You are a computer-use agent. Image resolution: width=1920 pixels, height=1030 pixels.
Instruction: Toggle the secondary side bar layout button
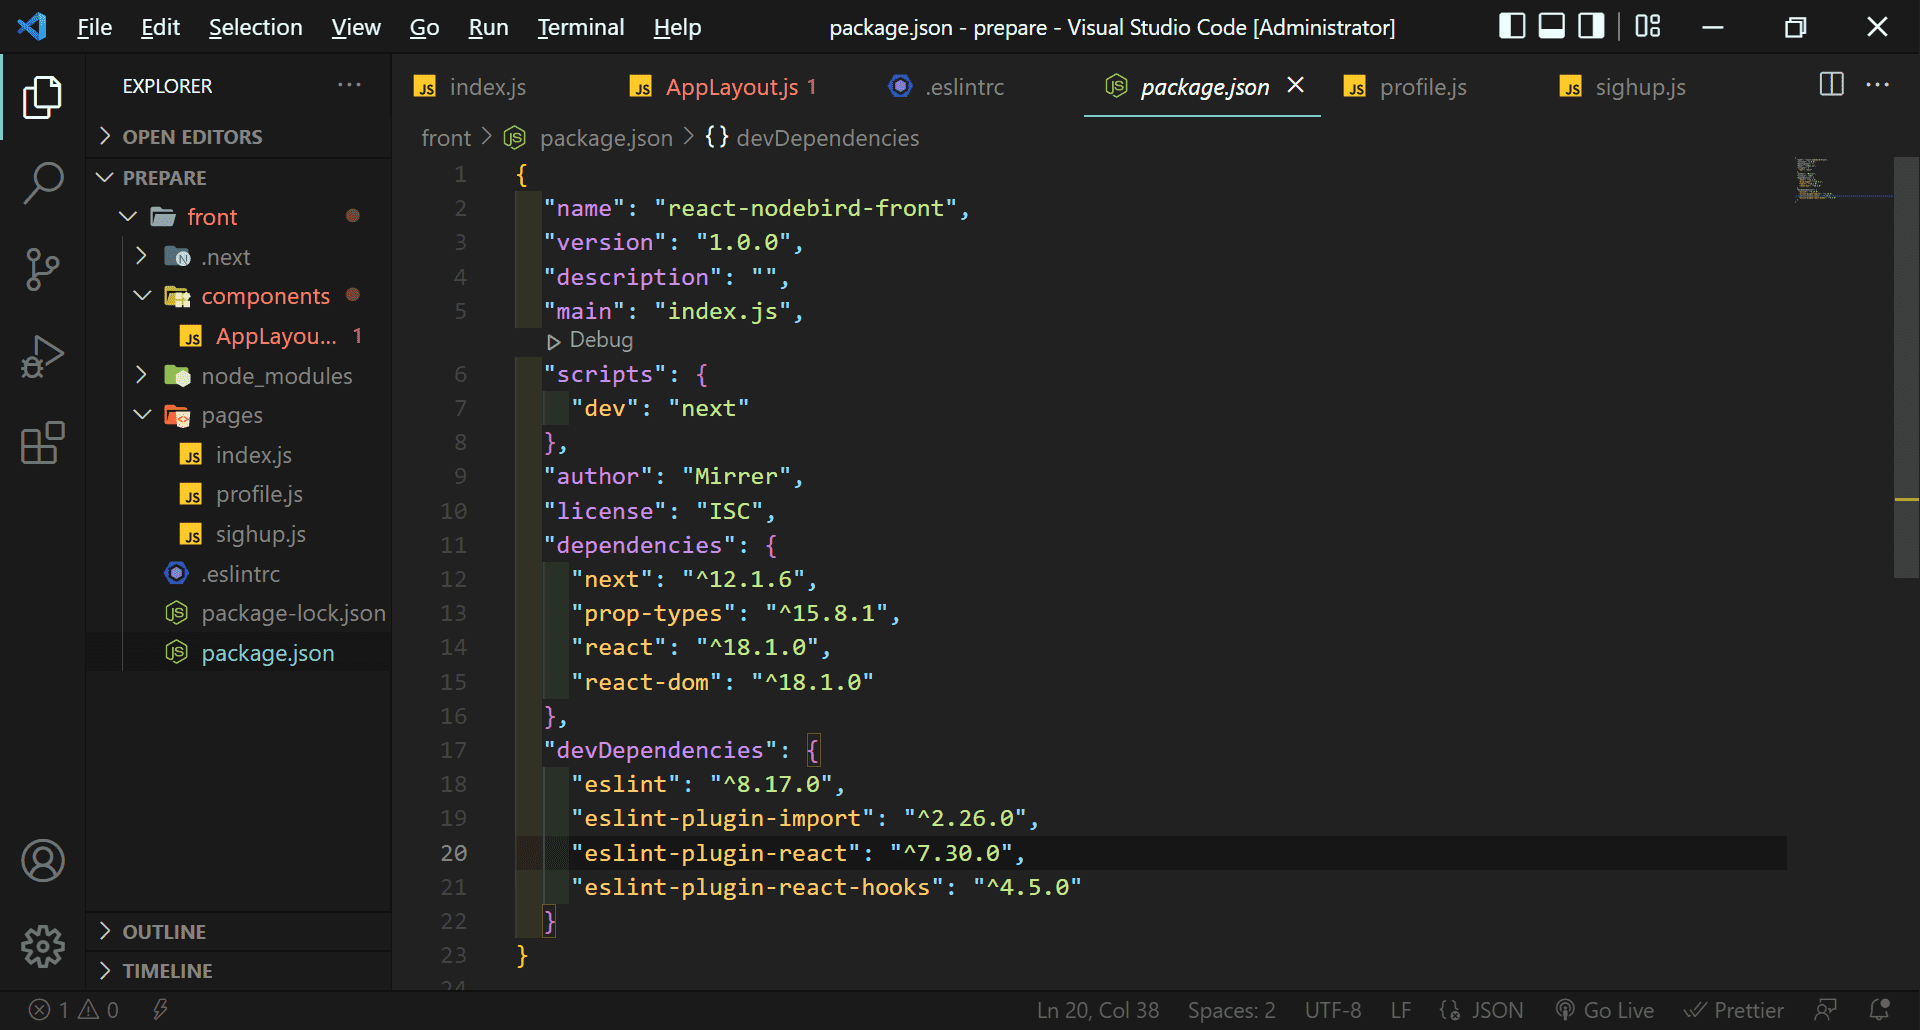1590,26
